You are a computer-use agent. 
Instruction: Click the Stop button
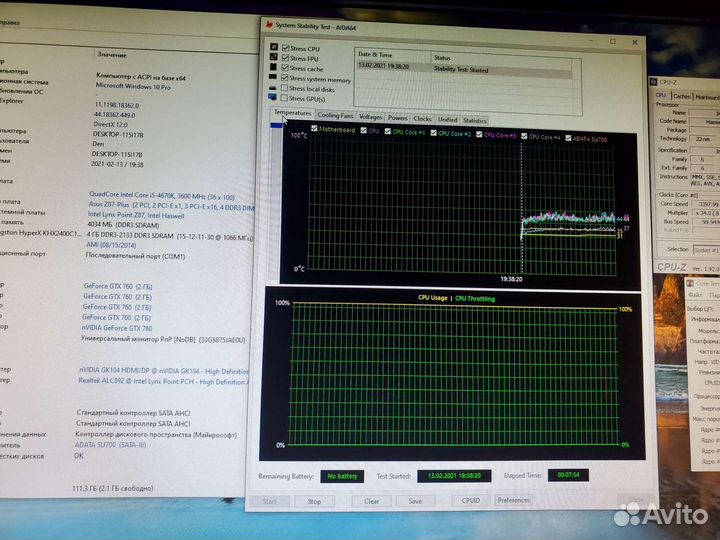(315, 501)
